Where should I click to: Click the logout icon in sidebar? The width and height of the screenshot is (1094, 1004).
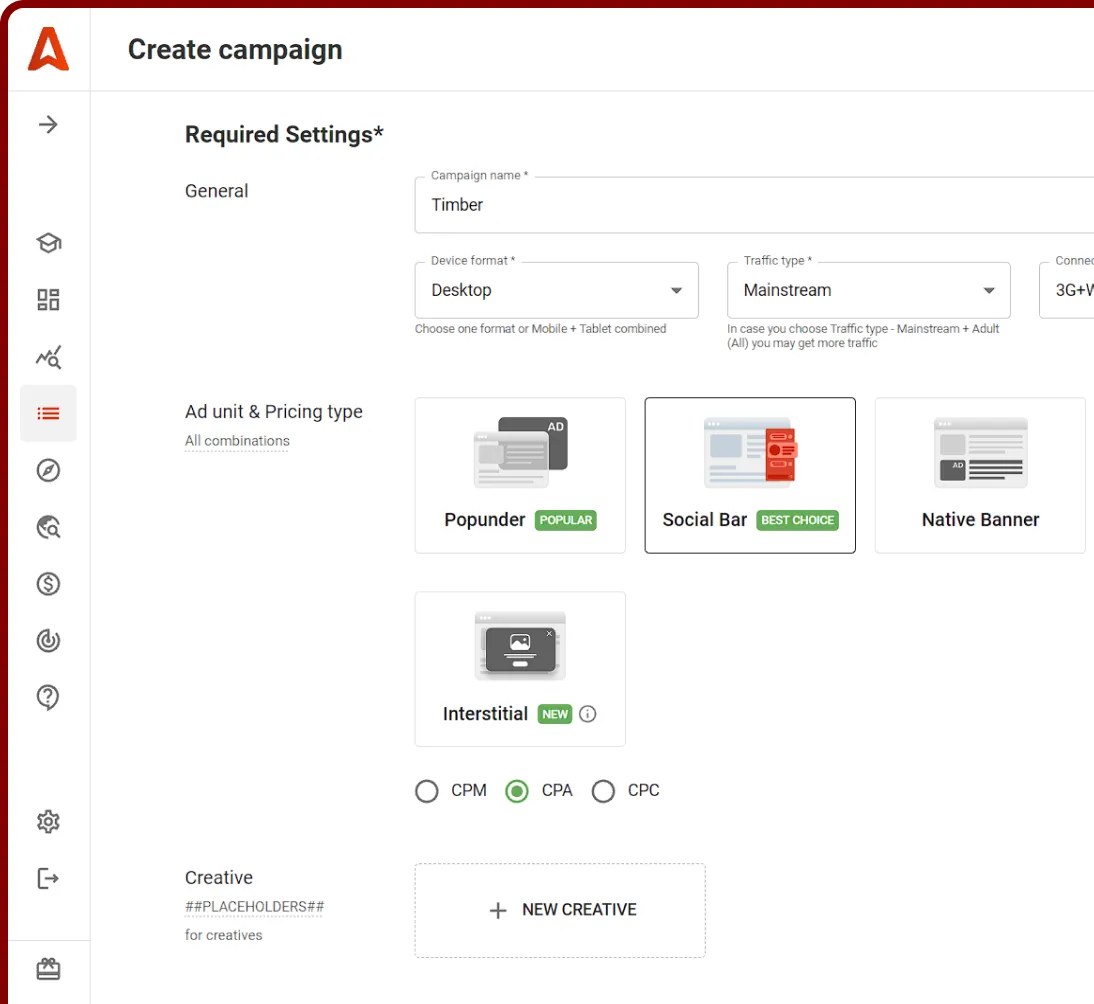pyautogui.click(x=48, y=879)
